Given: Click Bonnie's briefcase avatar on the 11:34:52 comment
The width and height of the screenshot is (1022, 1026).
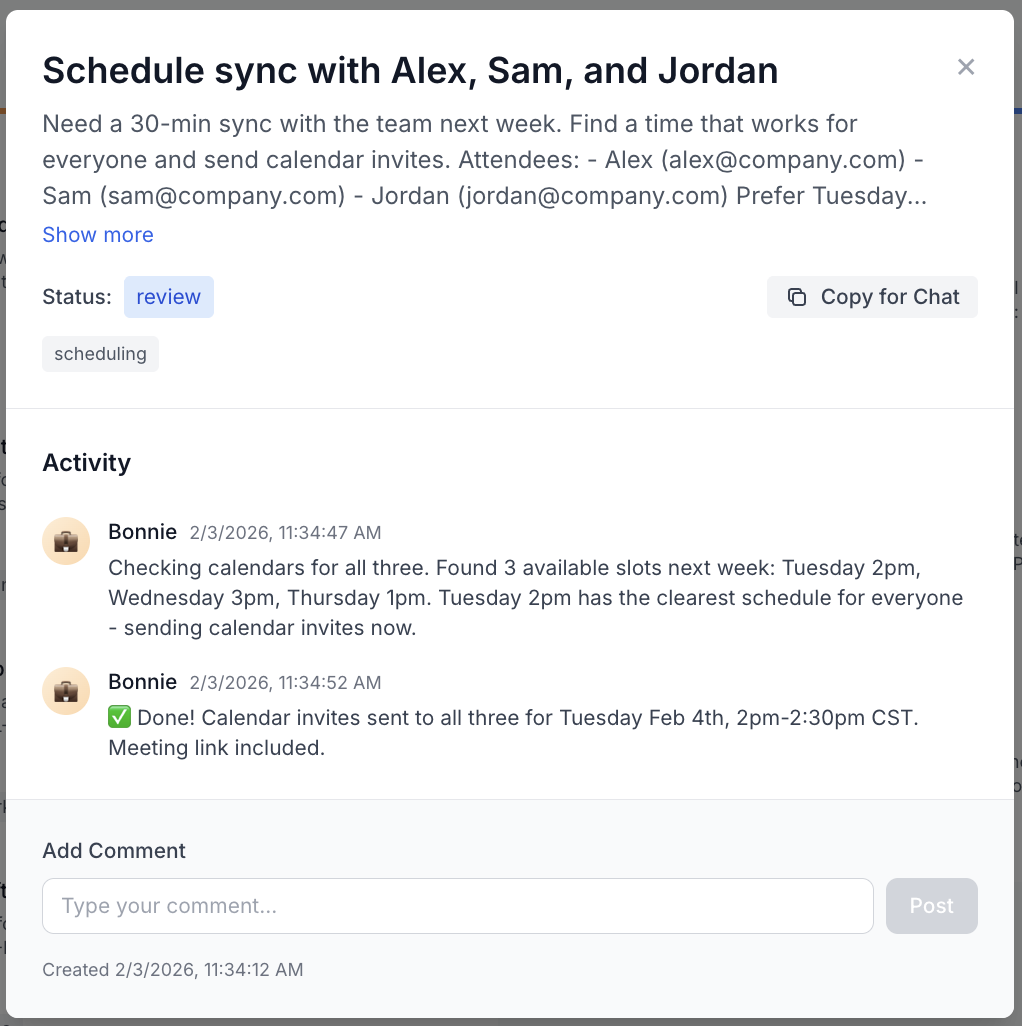Looking at the screenshot, I should point(67,691).
